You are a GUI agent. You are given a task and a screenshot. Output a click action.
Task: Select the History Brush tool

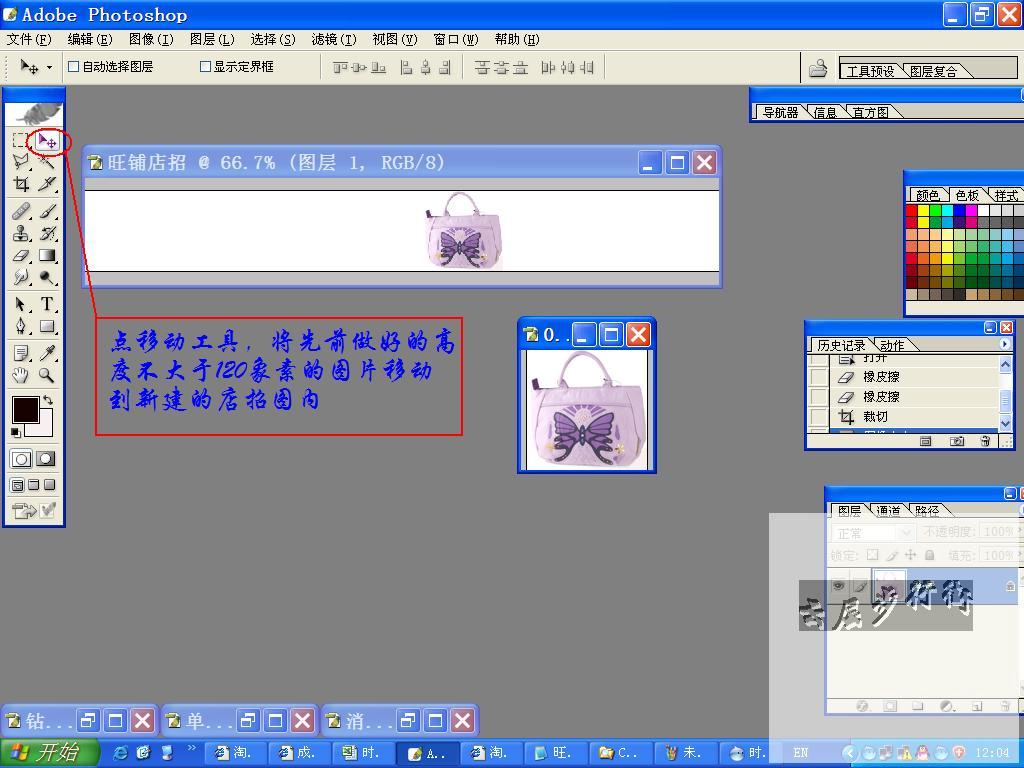pos(47,233)
